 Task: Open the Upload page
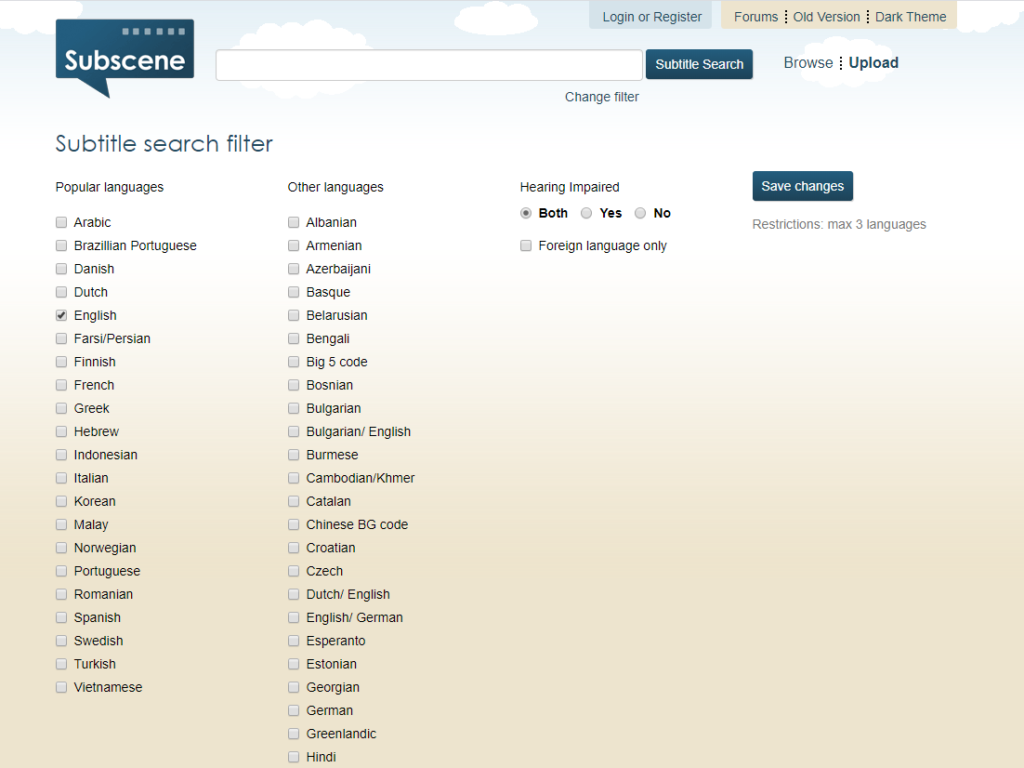[x=873, y=63]
